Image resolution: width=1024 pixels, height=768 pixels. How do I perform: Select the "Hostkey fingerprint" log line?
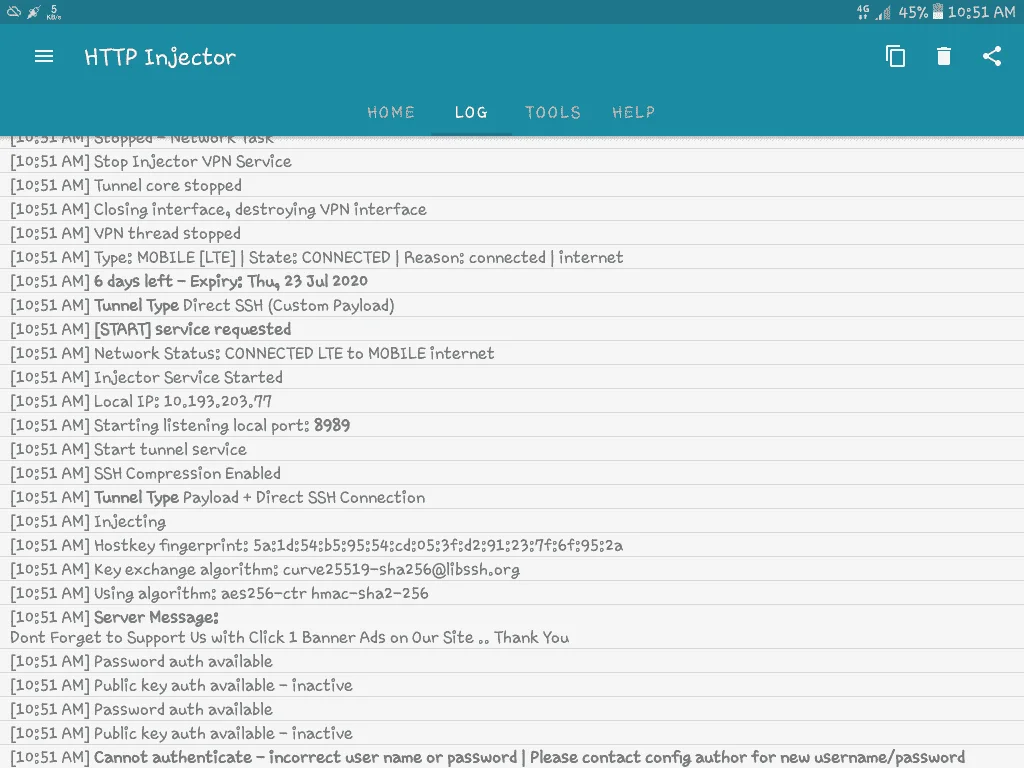pyautogui.click(x=512, y=545)
